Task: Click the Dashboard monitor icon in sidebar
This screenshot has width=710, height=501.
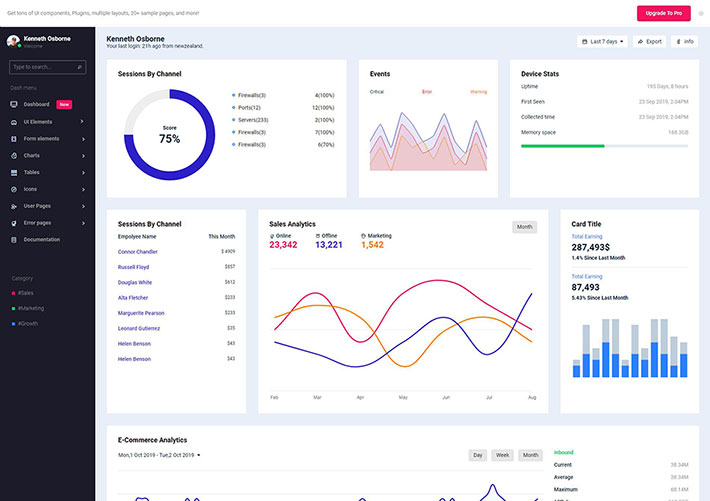Action: [13, 104]
